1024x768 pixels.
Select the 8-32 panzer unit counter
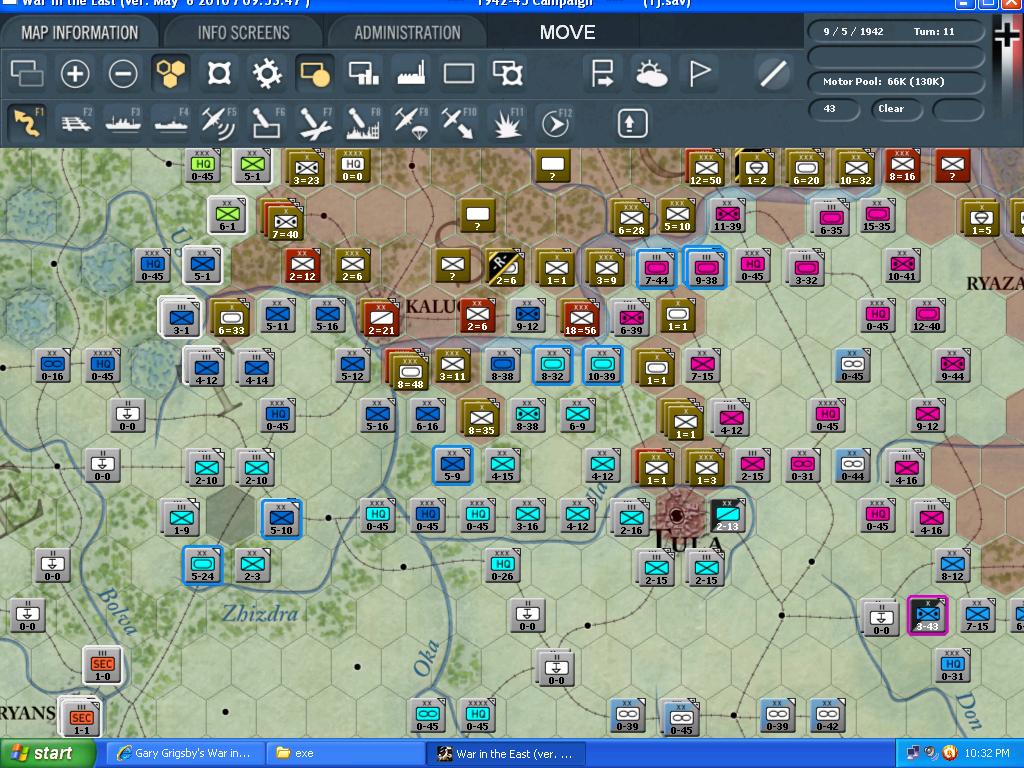[552, 366]
